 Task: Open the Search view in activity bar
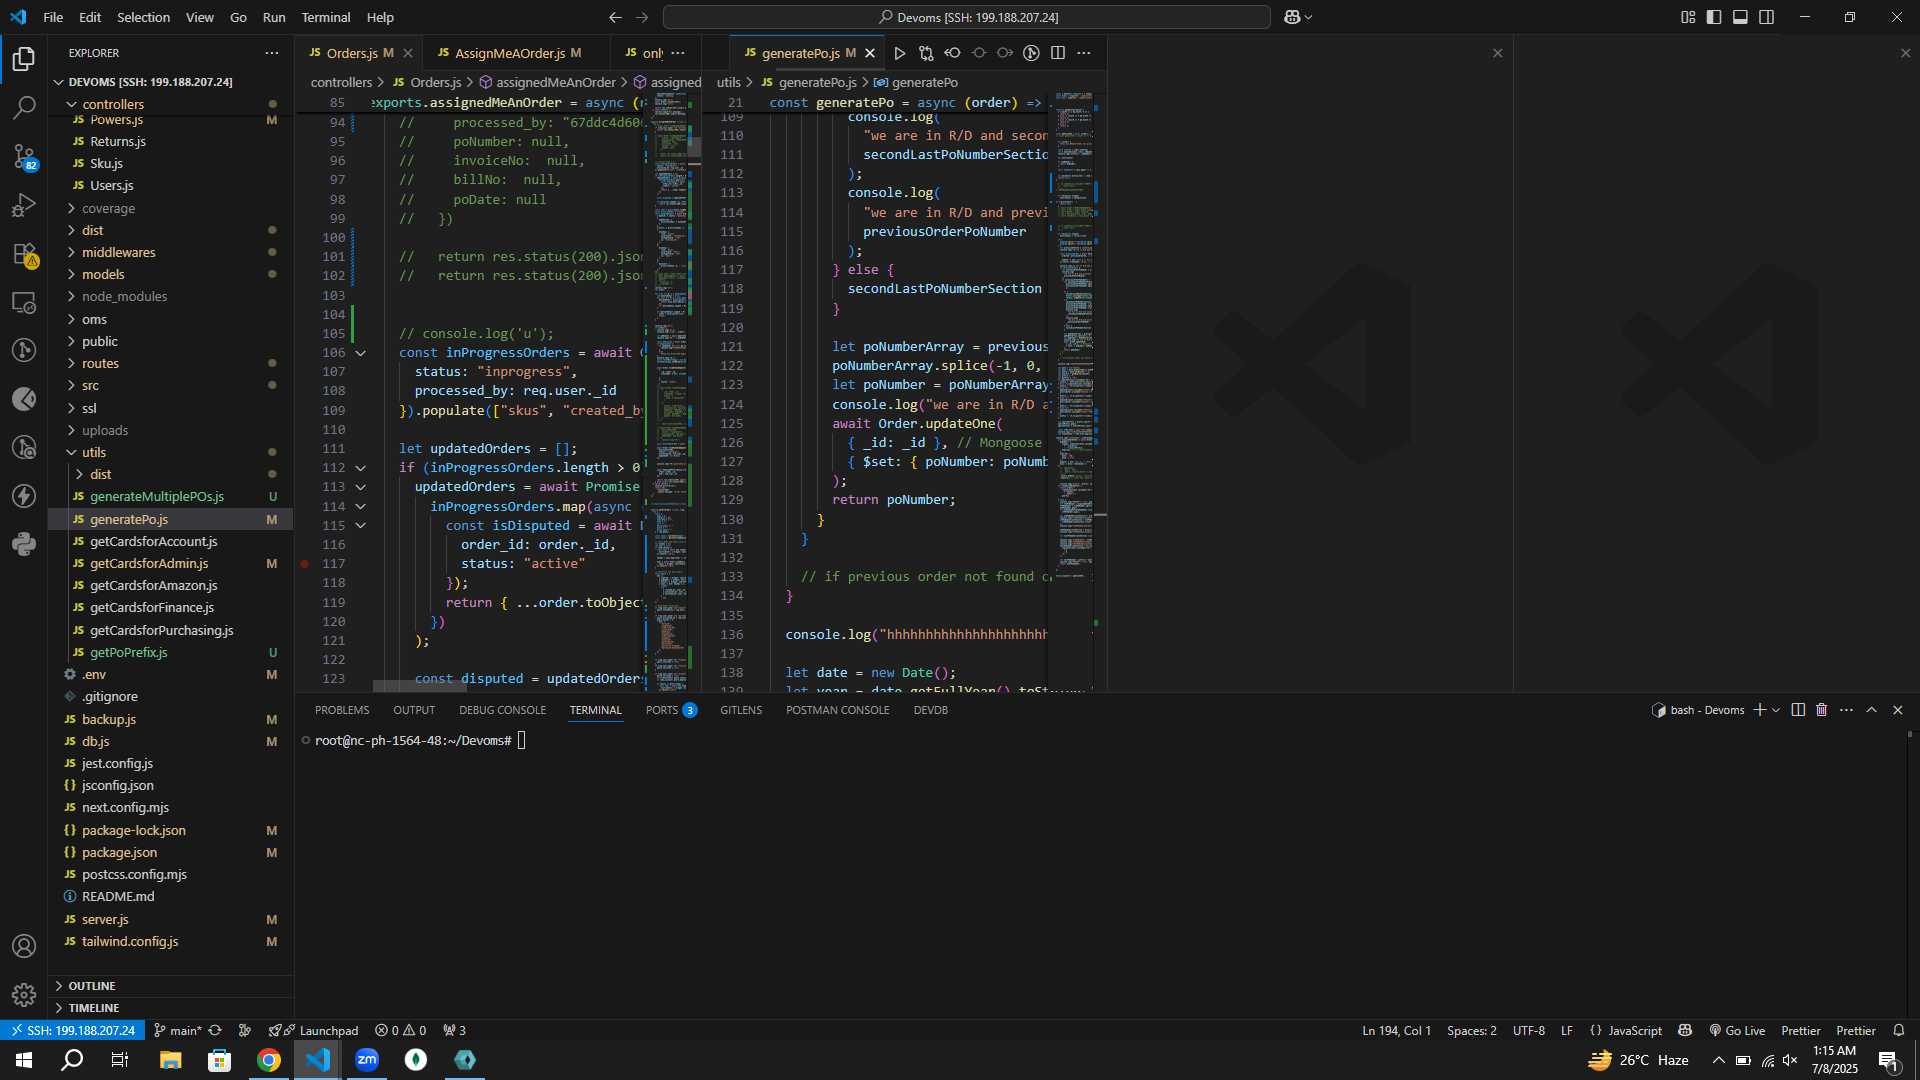pyautogui.click(x=24, y=107)
